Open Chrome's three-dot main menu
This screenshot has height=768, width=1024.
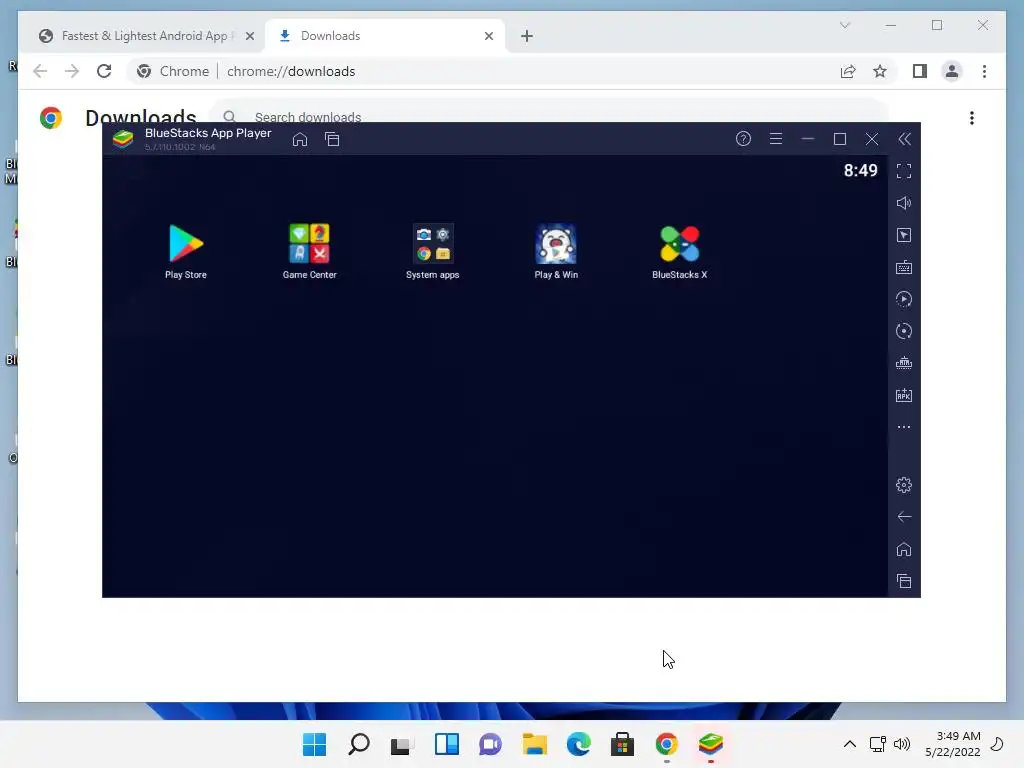(x=984, y=71)
